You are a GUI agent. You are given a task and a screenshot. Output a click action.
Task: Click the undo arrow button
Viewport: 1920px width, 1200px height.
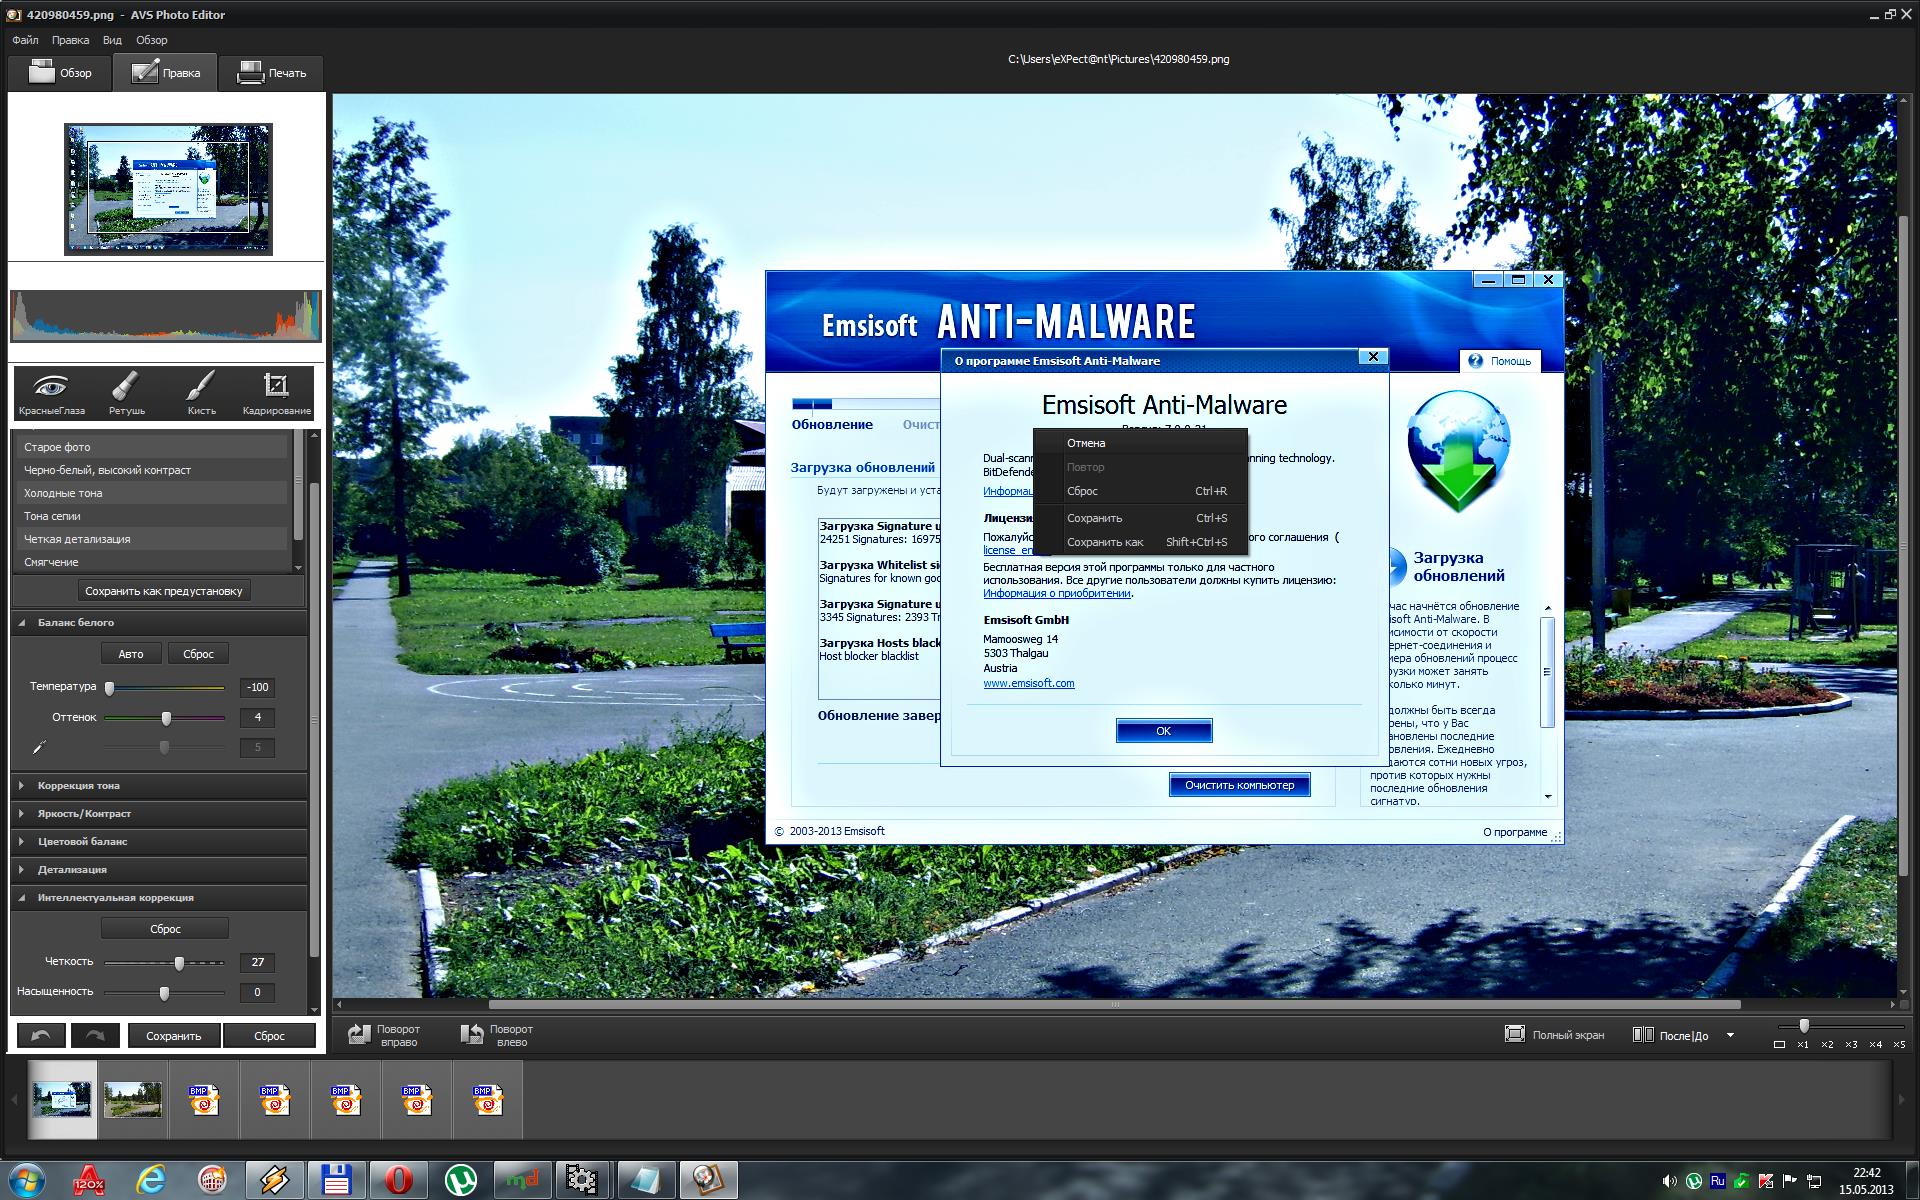[x=41, y=1036]
